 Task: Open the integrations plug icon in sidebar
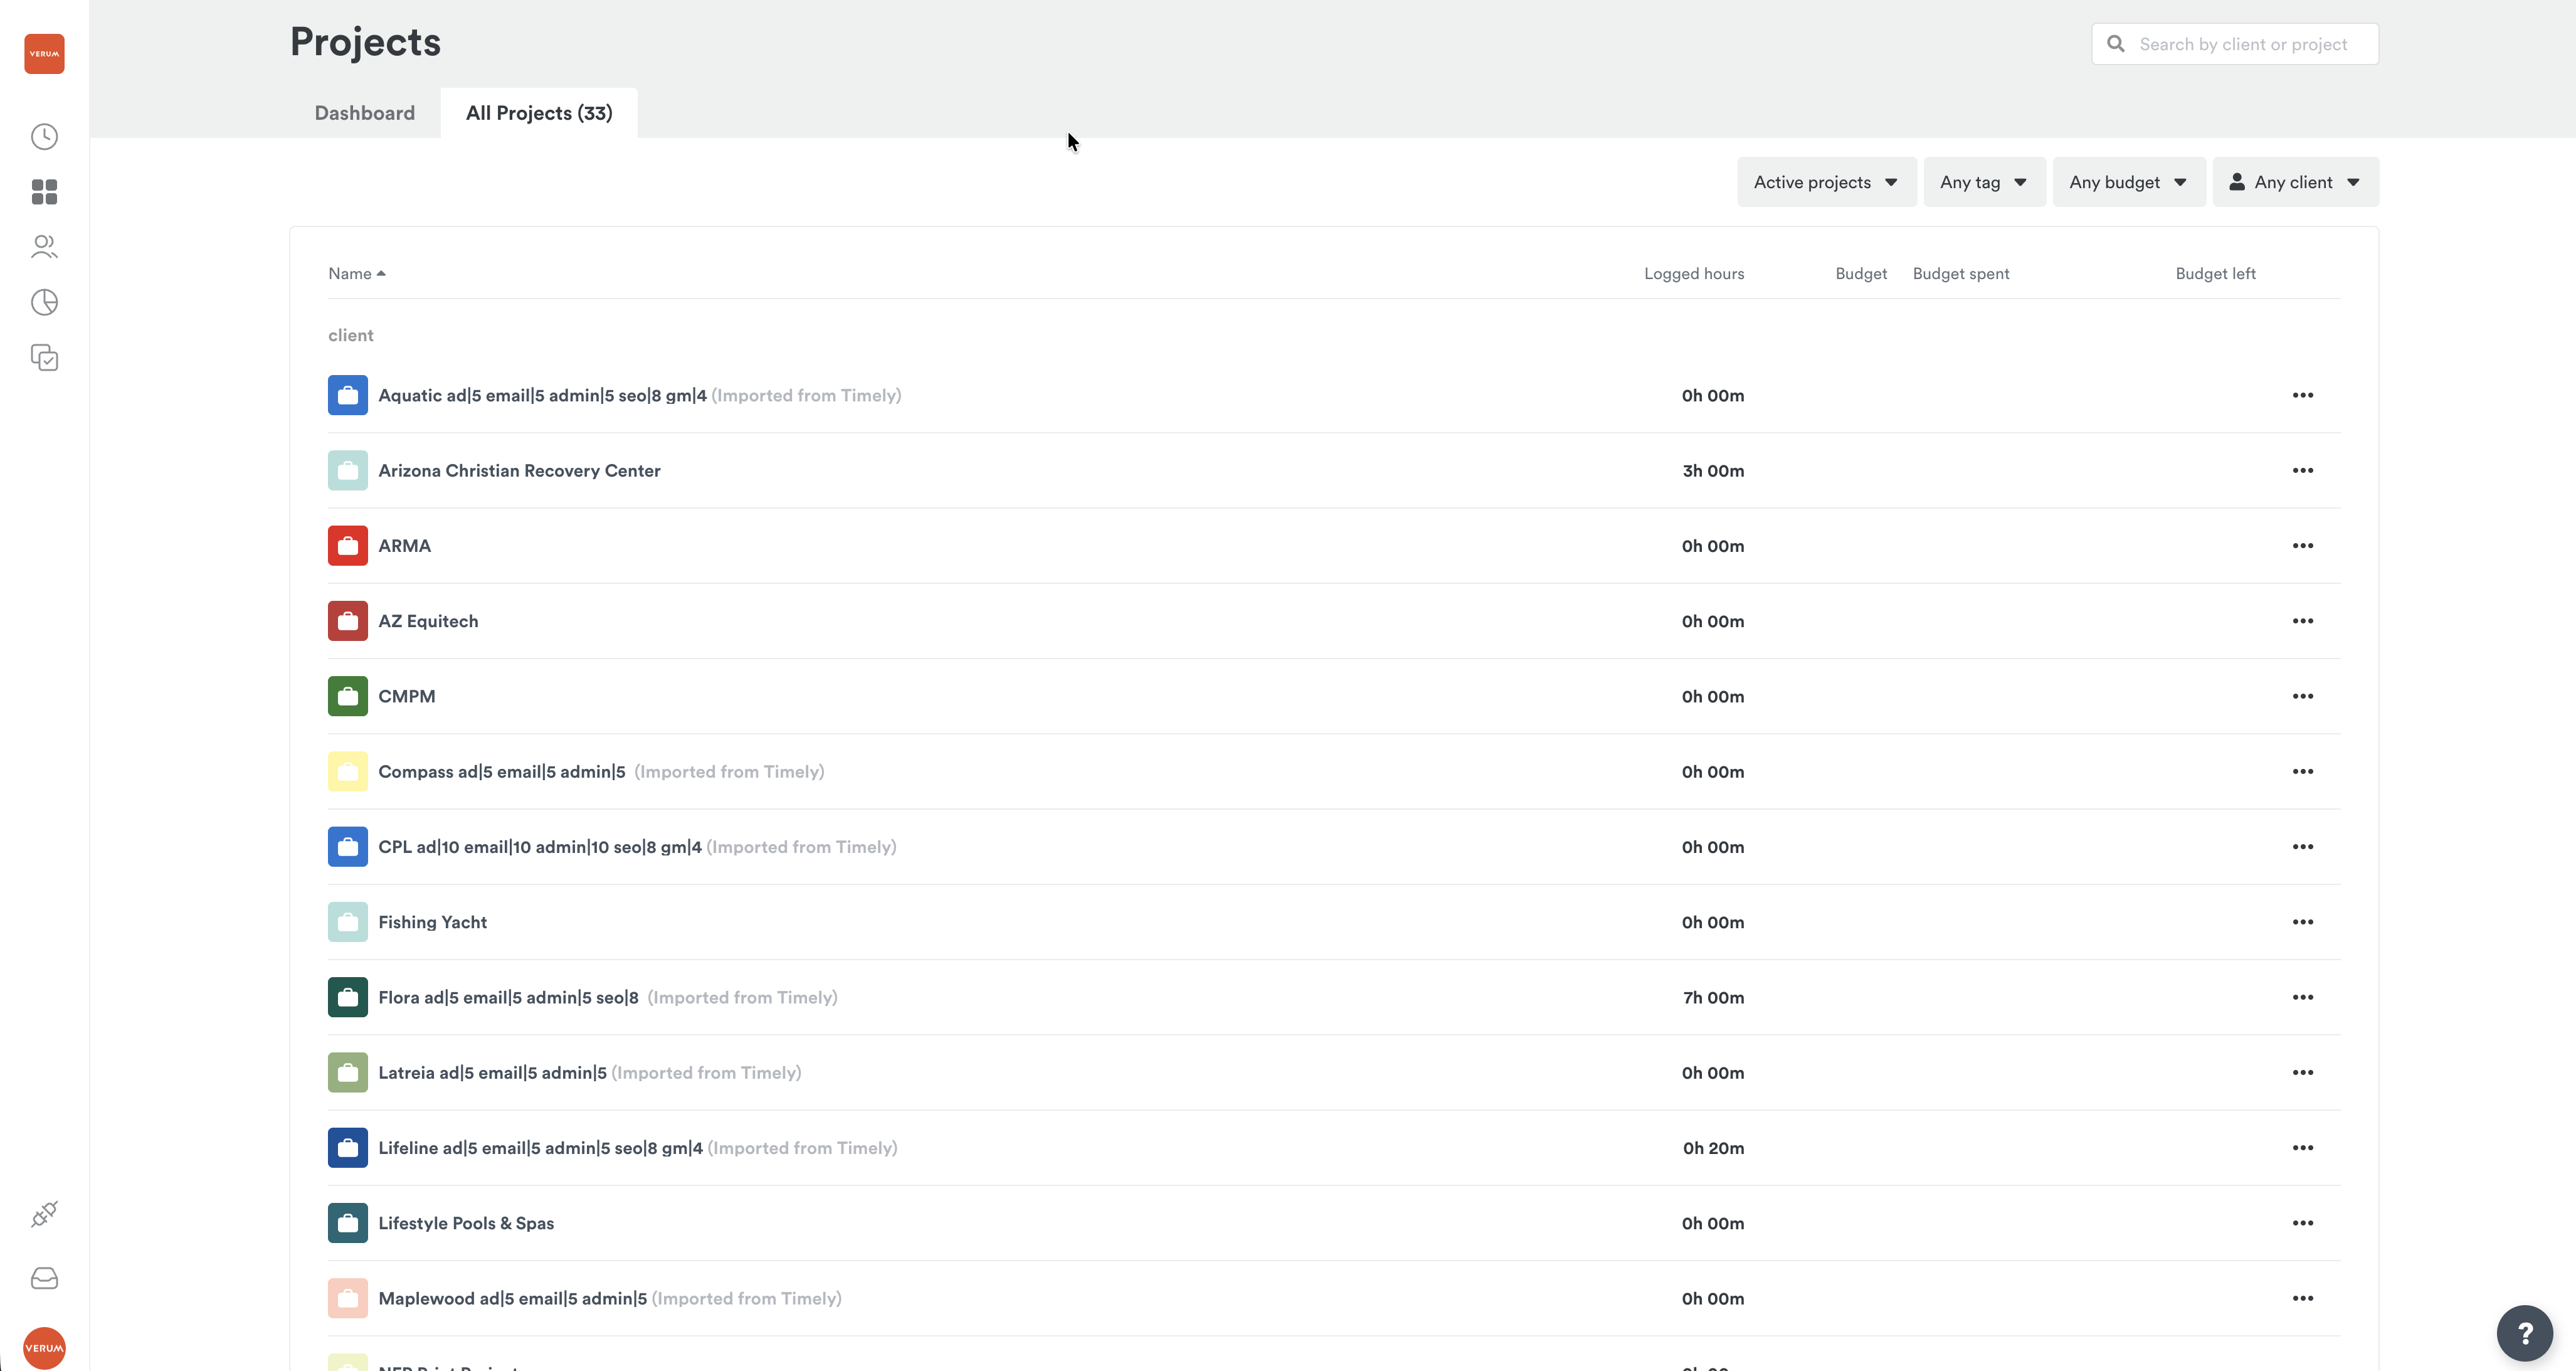[x=44, y=1214]
